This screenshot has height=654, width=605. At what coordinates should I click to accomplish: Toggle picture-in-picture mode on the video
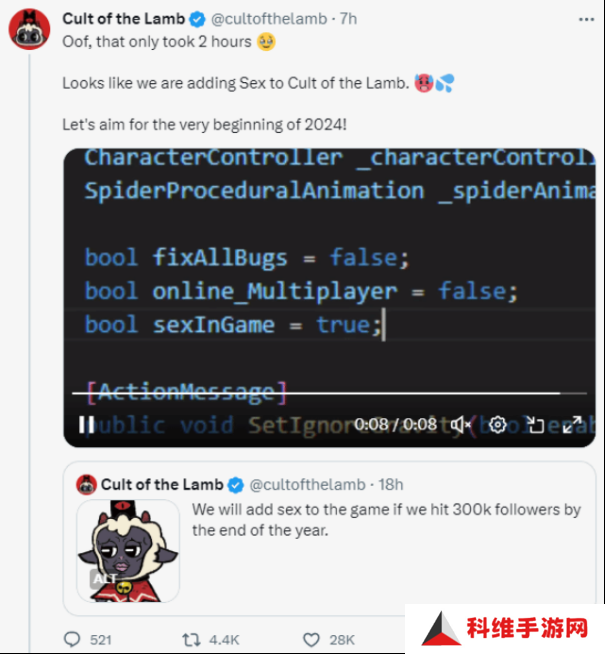535,425
